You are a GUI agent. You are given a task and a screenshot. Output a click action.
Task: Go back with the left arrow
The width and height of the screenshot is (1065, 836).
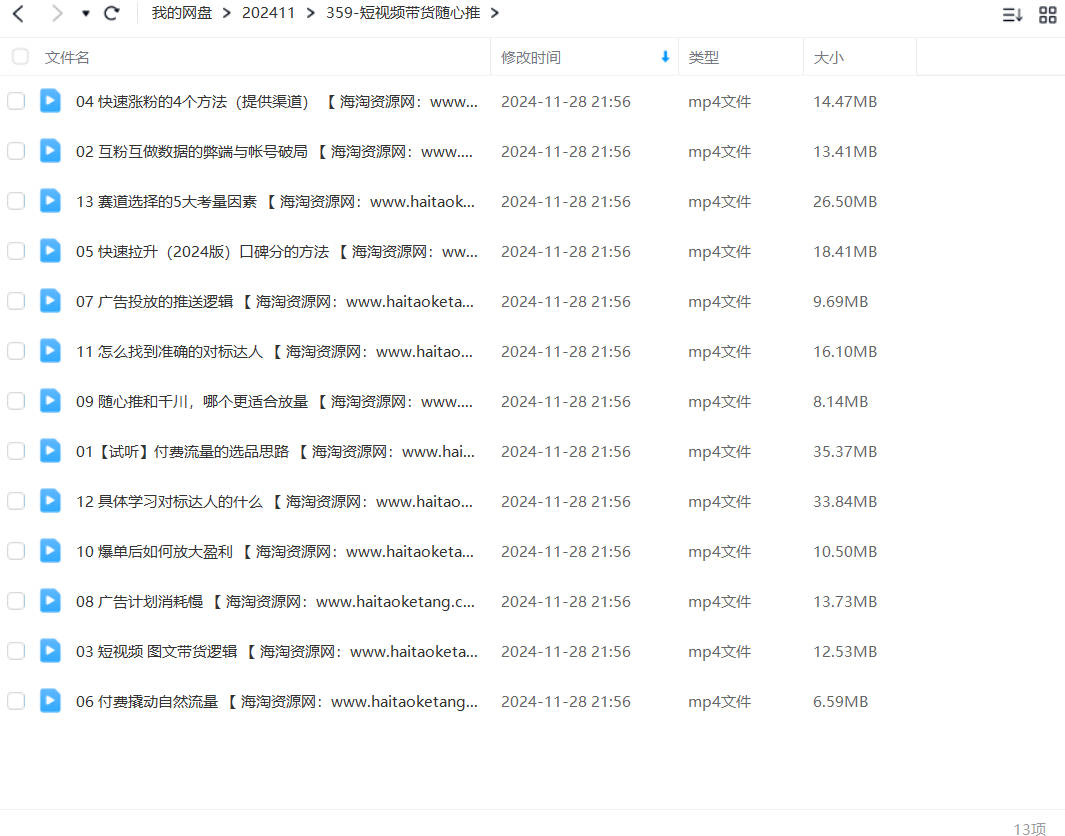[18, 14]
